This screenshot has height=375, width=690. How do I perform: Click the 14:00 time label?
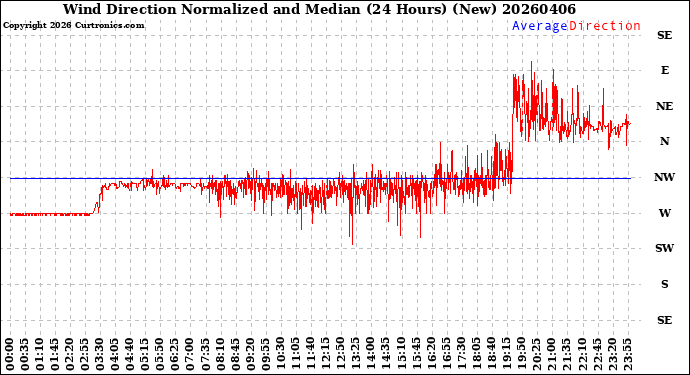[x=370, y=354]
